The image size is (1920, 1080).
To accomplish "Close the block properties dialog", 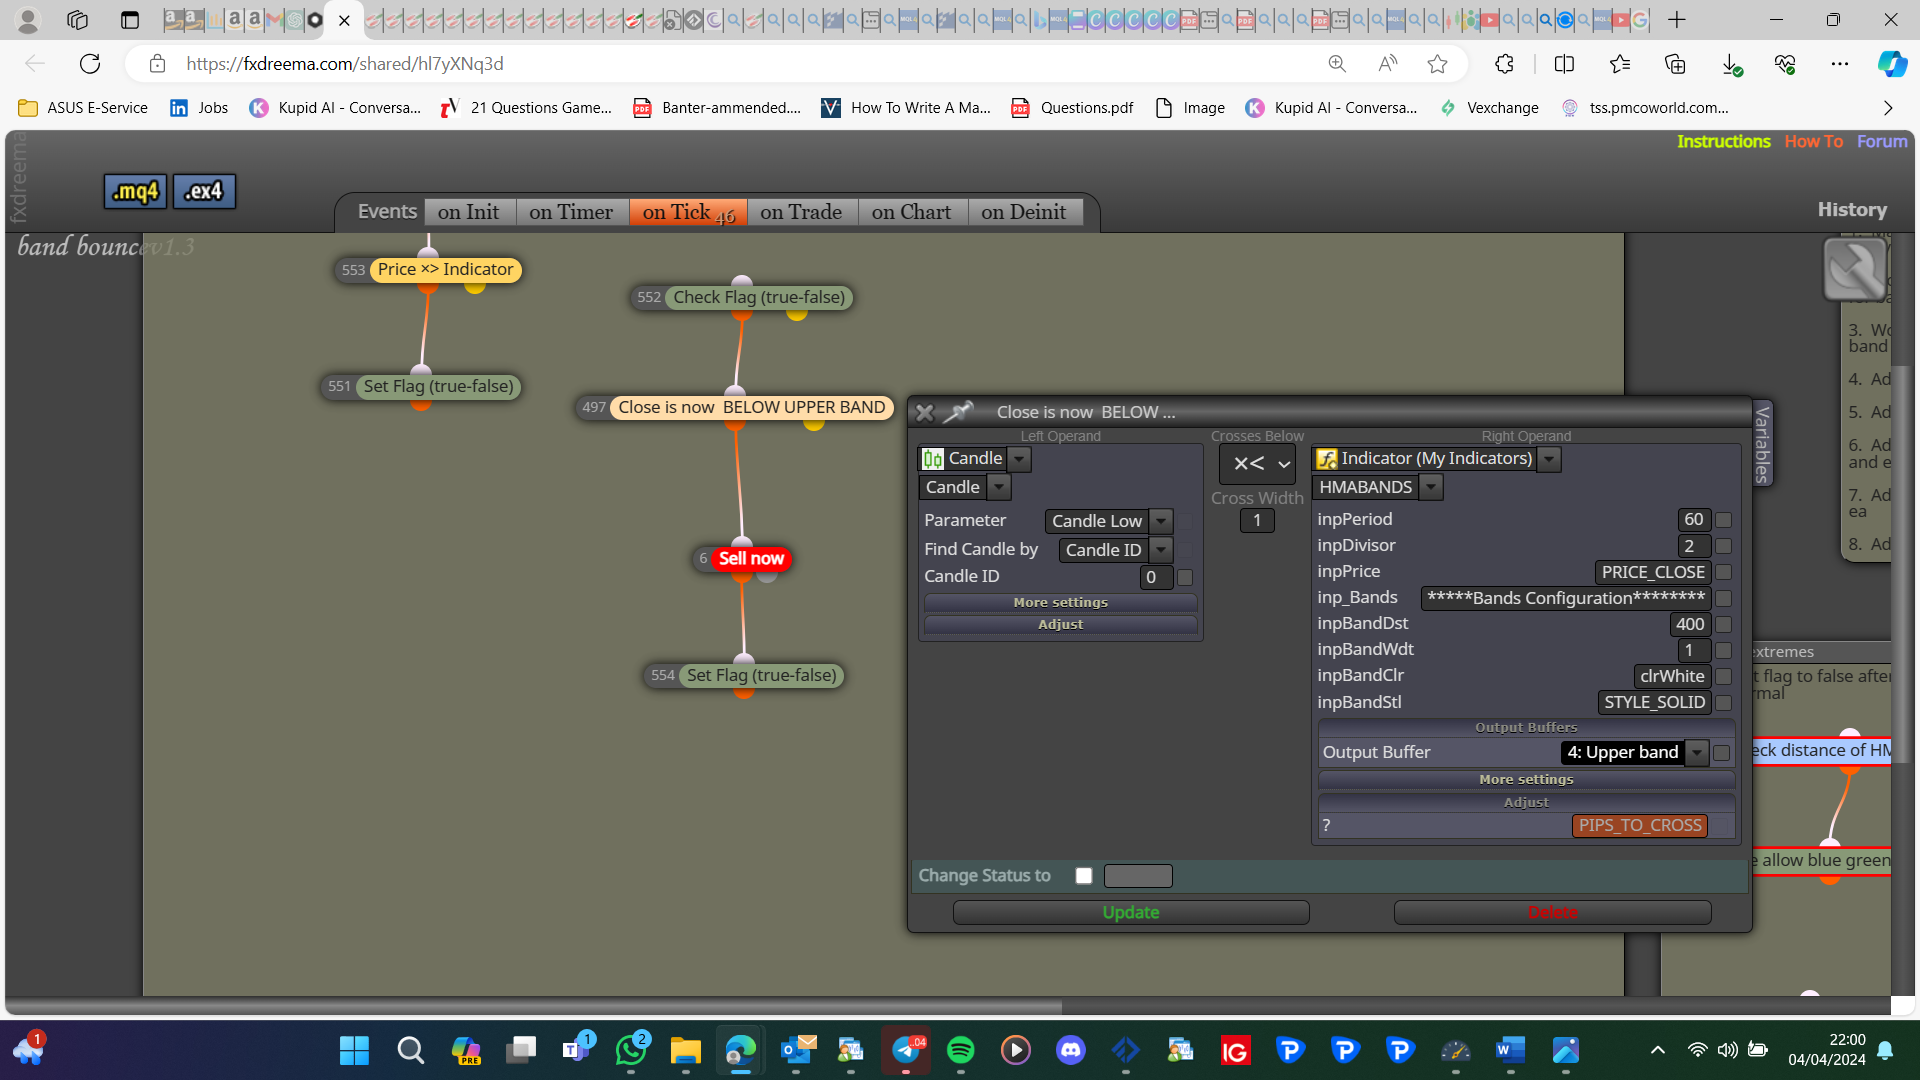I will click(x=925, y=412).
